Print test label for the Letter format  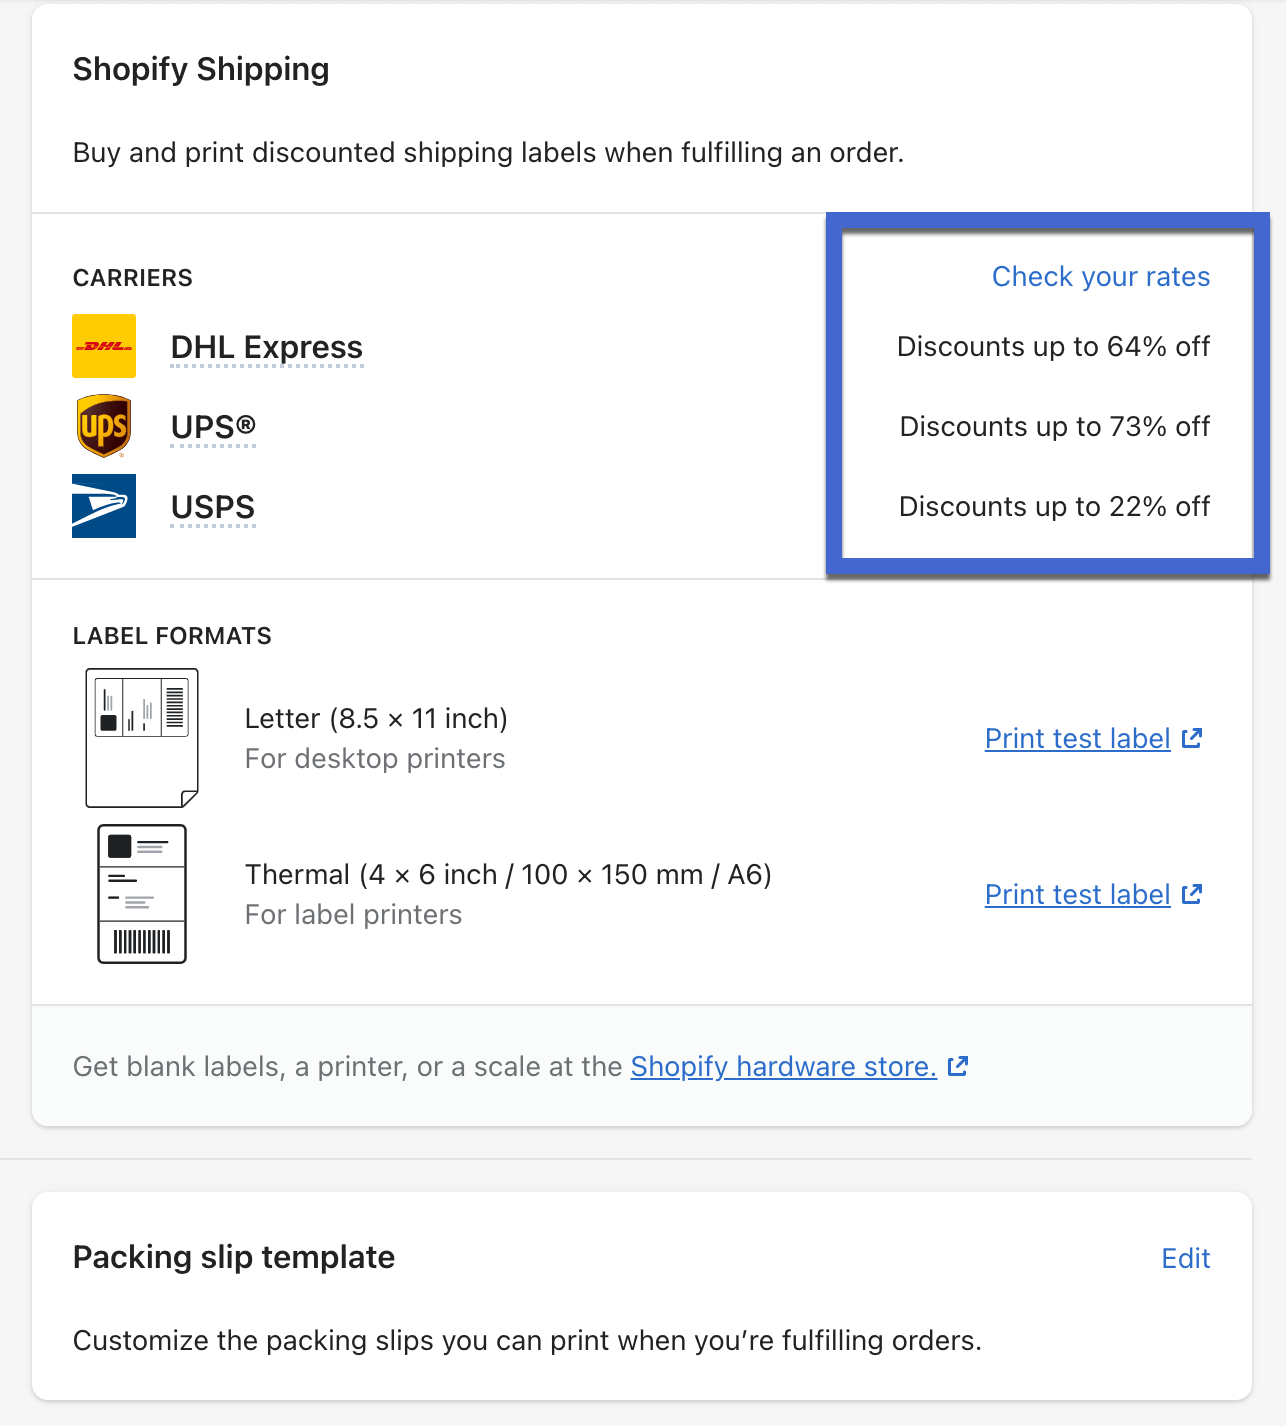[x=1076, y=738]
